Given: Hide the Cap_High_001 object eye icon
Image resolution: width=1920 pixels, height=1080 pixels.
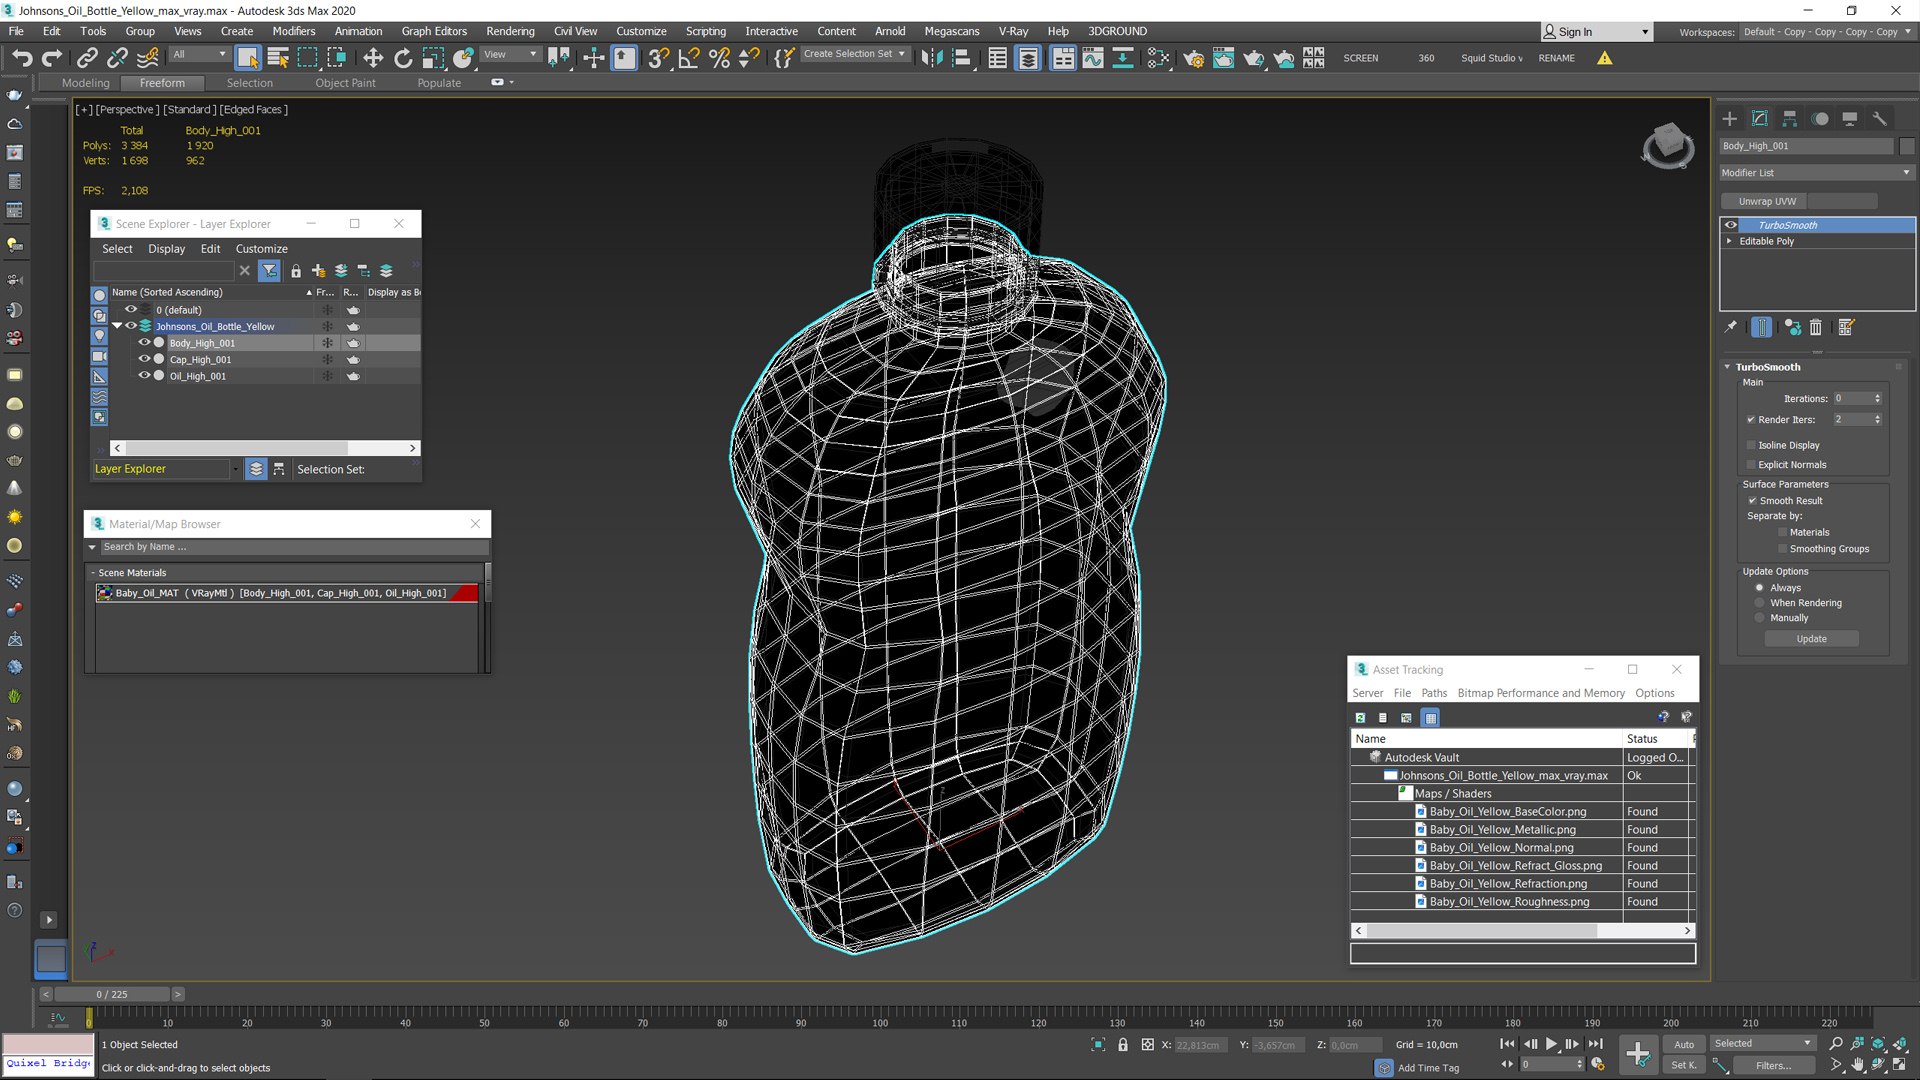Looking at the screenshot, I should pyautogui.click(x=144, y=359).
